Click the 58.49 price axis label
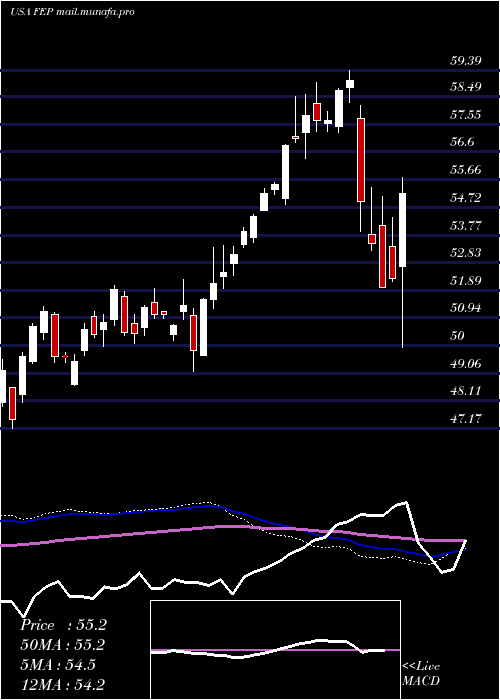This screenshot has height=700, width=500. [x=465, y=87]
